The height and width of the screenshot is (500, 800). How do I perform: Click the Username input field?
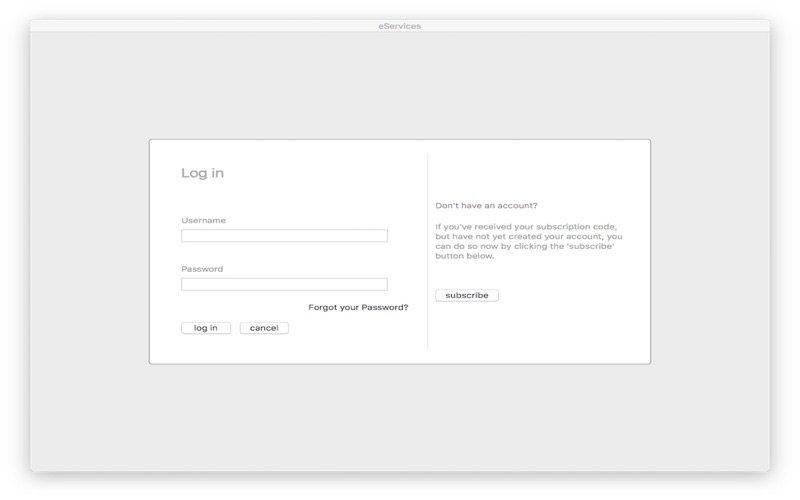click(x=284, y=236)
